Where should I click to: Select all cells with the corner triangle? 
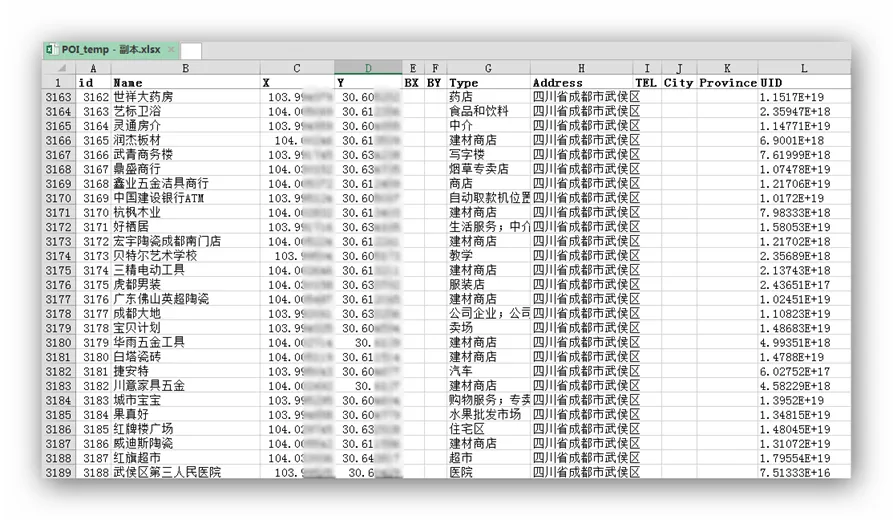(59, 68)
